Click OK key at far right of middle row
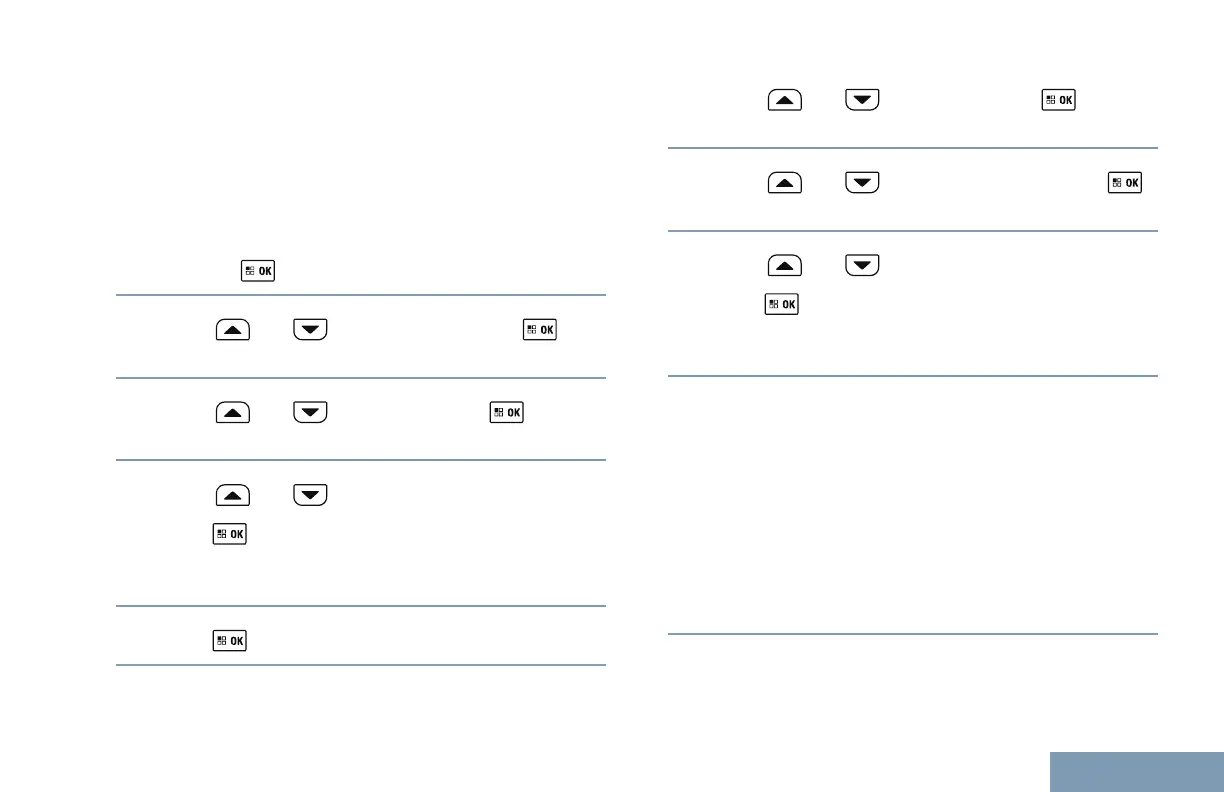Image resolution: width=1224 pixels, height=792 pixels. point(1126,183)
